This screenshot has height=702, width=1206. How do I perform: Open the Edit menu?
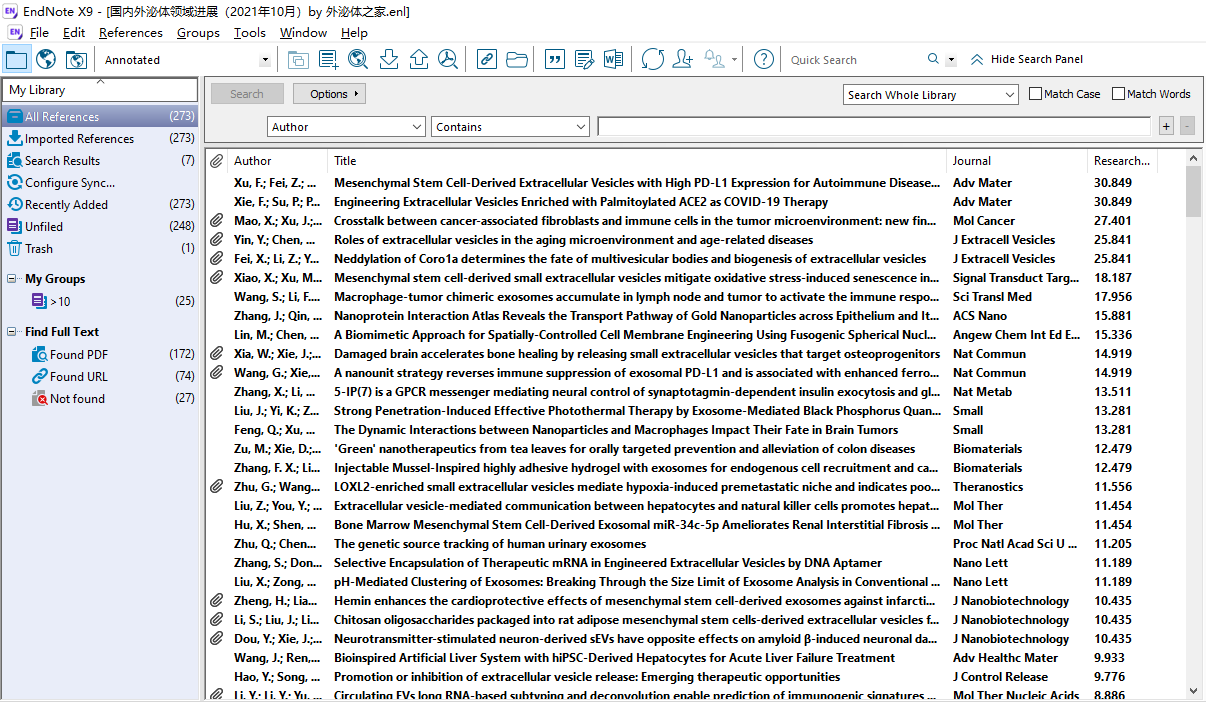pos(74,32)
